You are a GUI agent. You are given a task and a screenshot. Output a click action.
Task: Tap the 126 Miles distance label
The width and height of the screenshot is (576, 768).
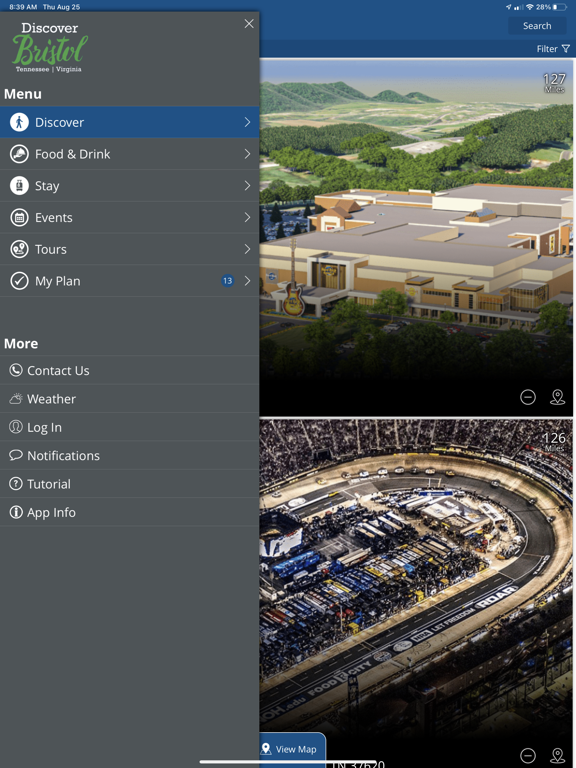[x=554, y=441]
